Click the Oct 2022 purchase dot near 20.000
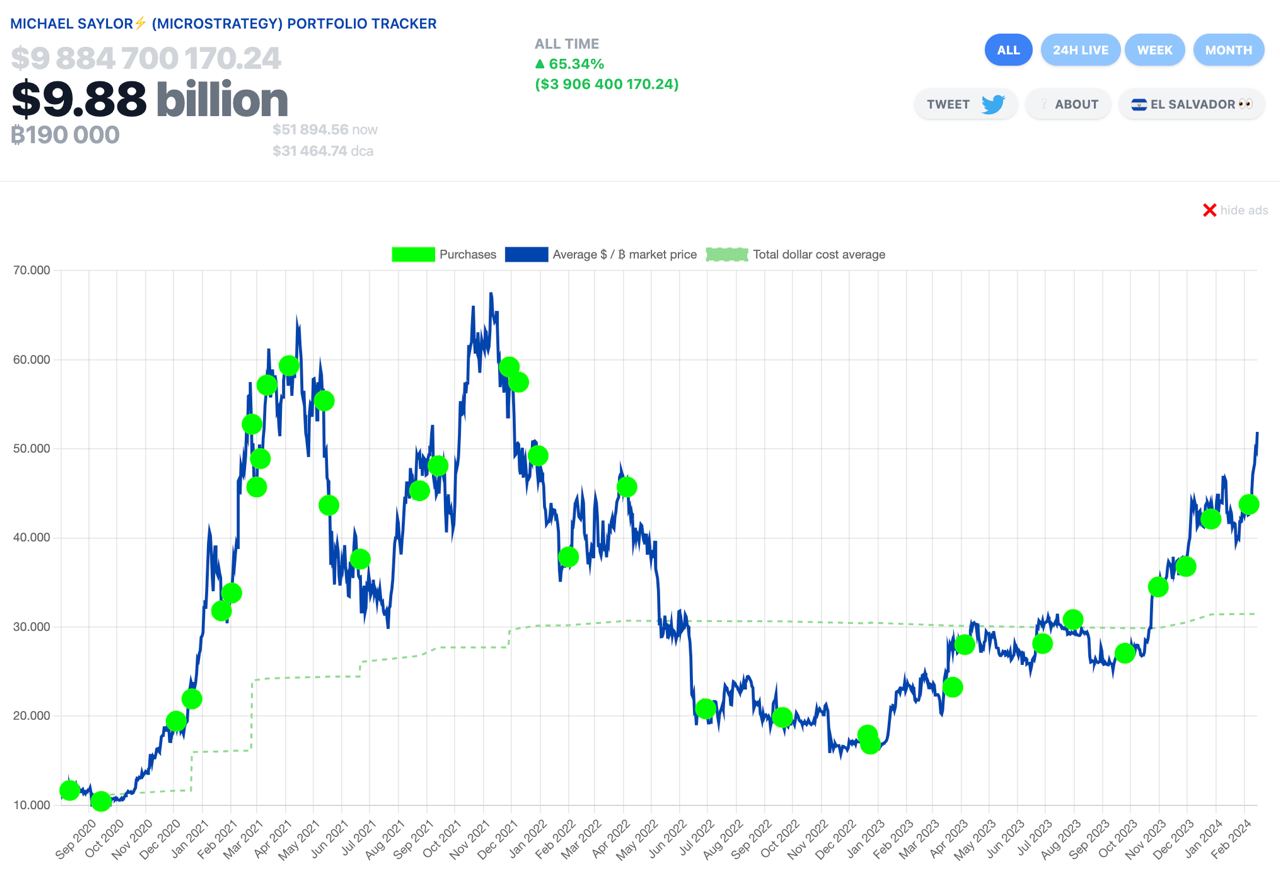The image size is (1280, 880). tap(782, 717)
